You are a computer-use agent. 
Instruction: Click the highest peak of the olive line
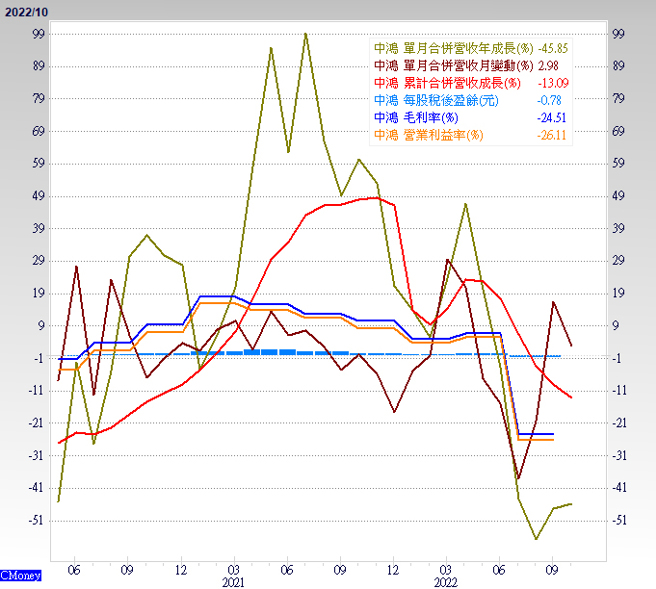pos(305,34)
